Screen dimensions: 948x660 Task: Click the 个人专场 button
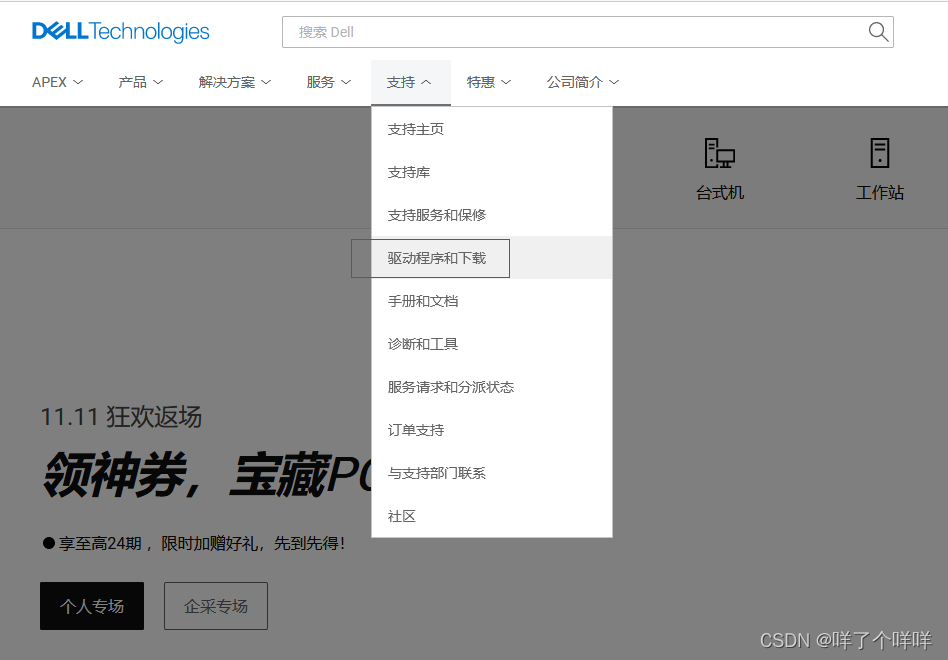pos(92,606)
